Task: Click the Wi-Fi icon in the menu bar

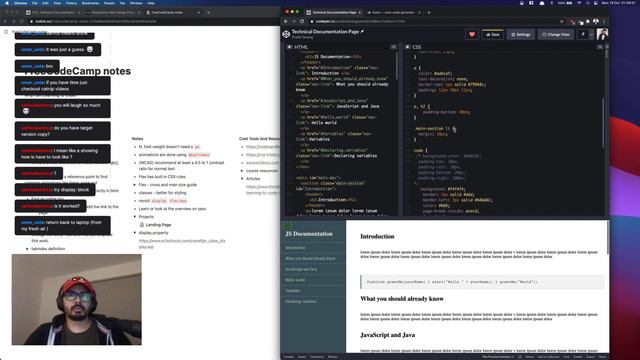Action: [579, 3]
